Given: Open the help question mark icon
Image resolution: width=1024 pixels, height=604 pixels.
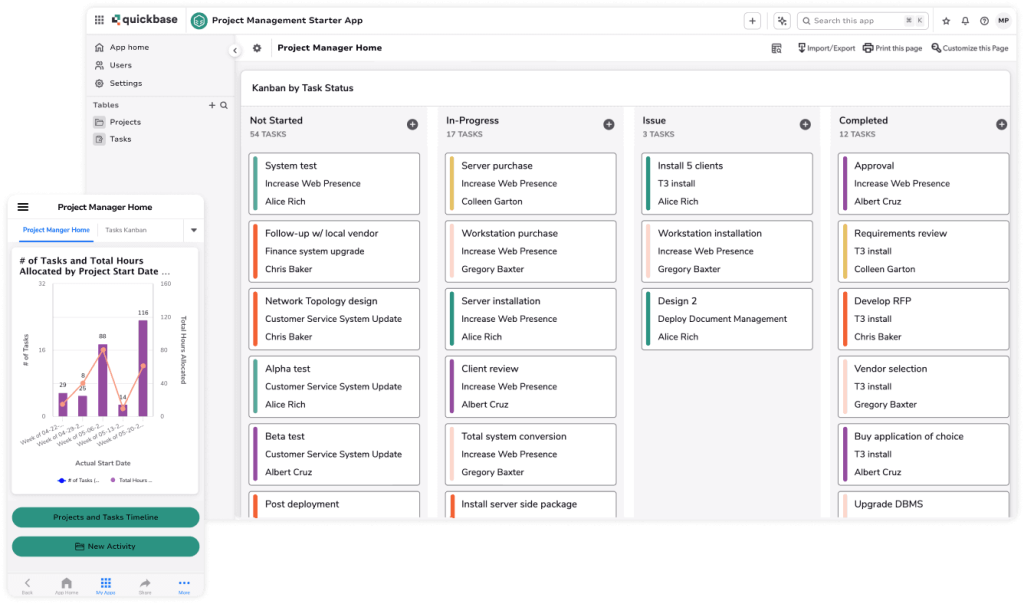Looking at the screenshot, I should pos(984,21).
